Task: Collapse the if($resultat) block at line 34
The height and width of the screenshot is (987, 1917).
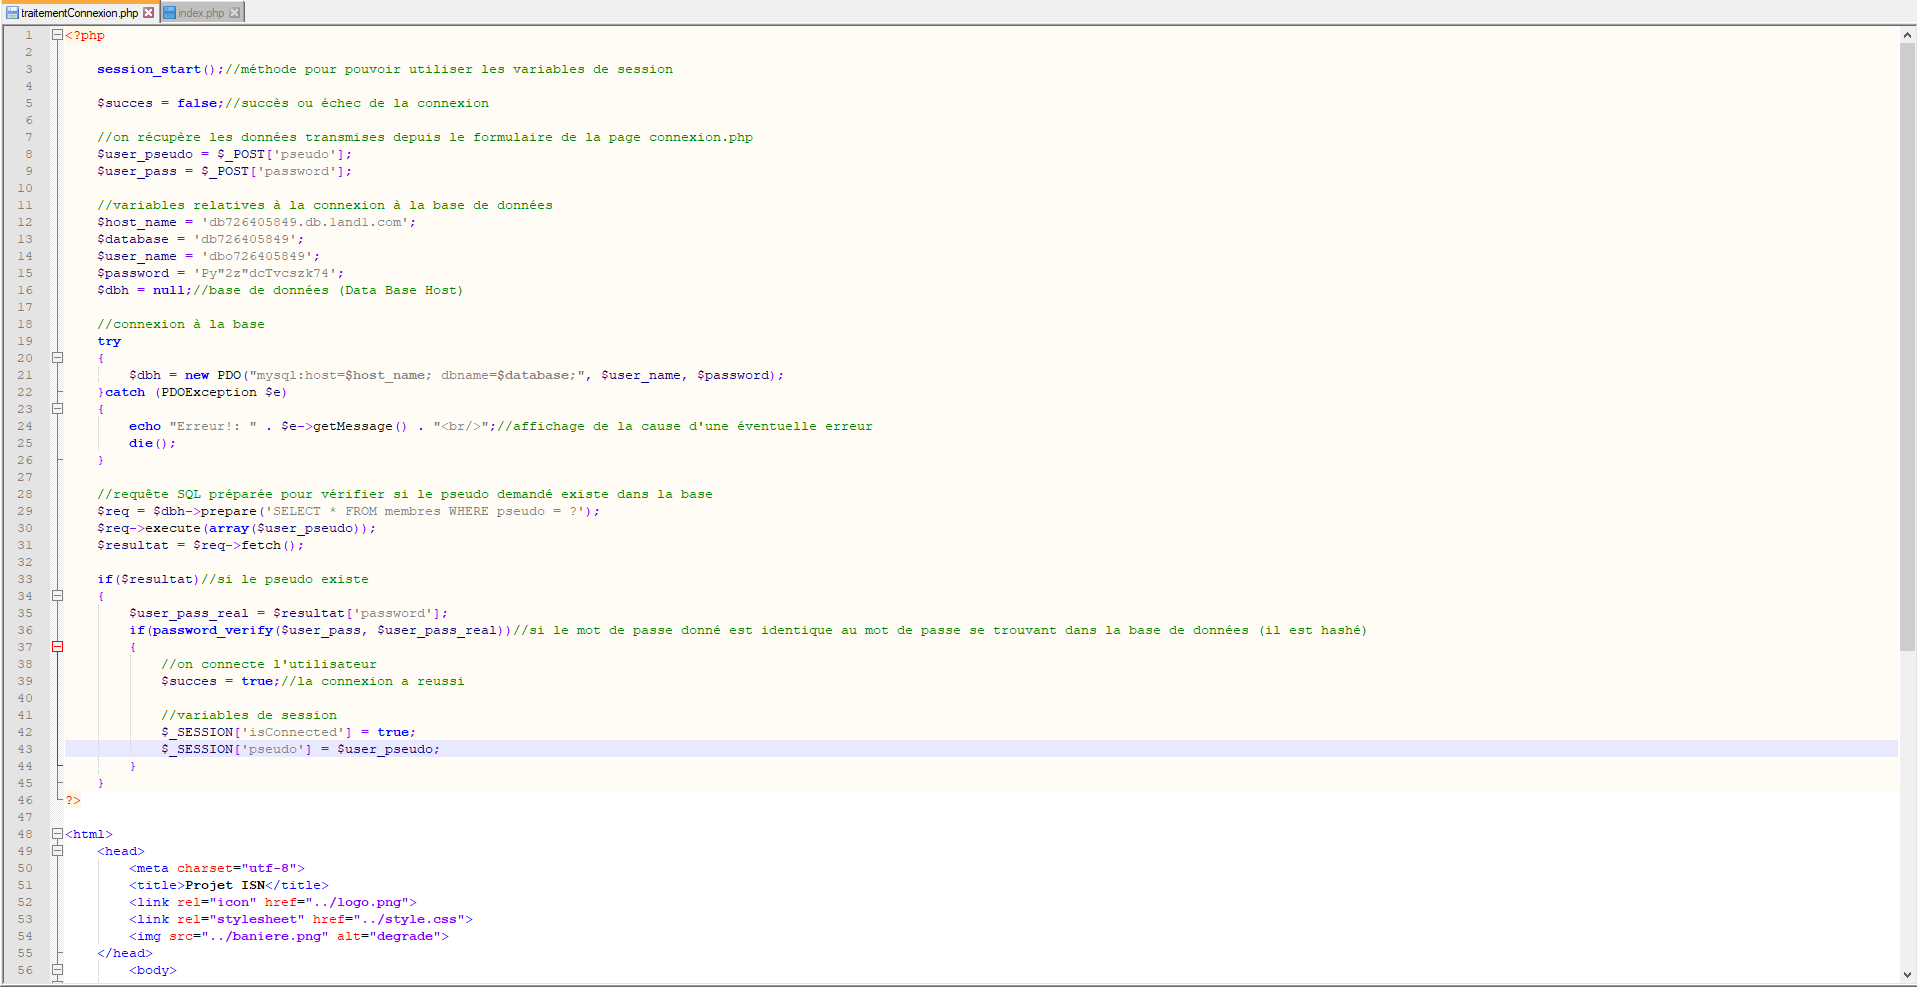Action: pos(57,596)
